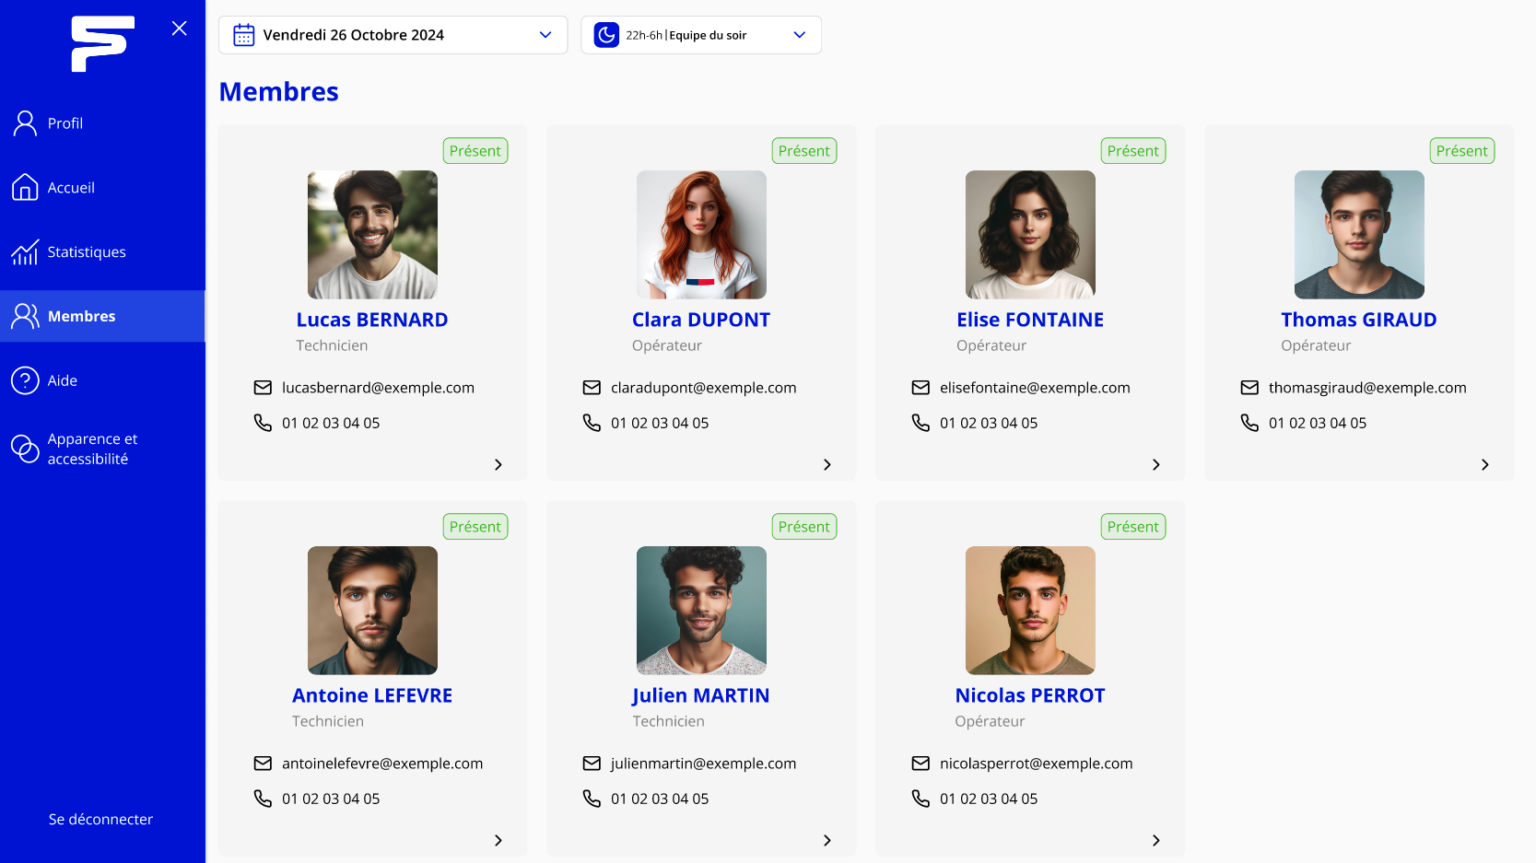1536x863 pixels.
Task: Click the Accueil home icon
Action: [25, 187]
